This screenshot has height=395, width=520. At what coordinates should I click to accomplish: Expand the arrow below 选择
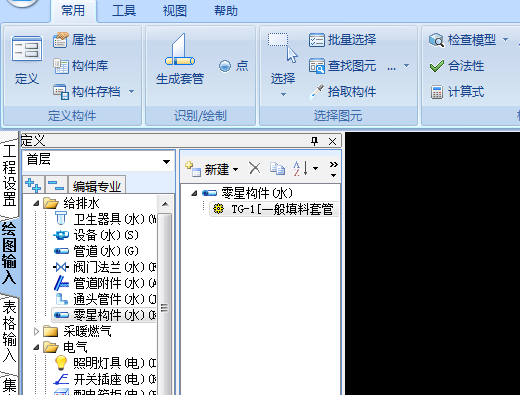283,95
